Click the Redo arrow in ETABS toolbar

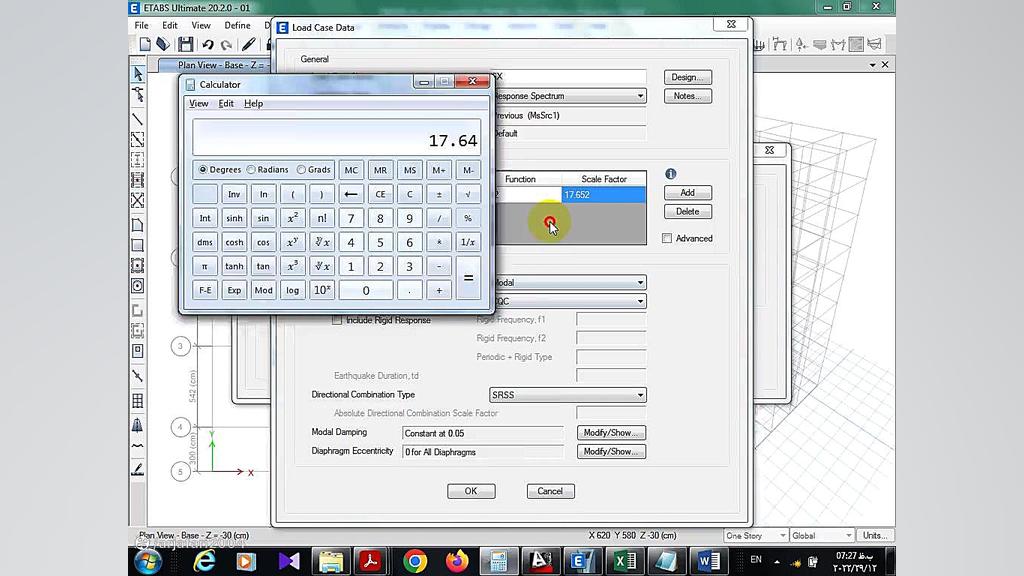(x=227, y=44)
